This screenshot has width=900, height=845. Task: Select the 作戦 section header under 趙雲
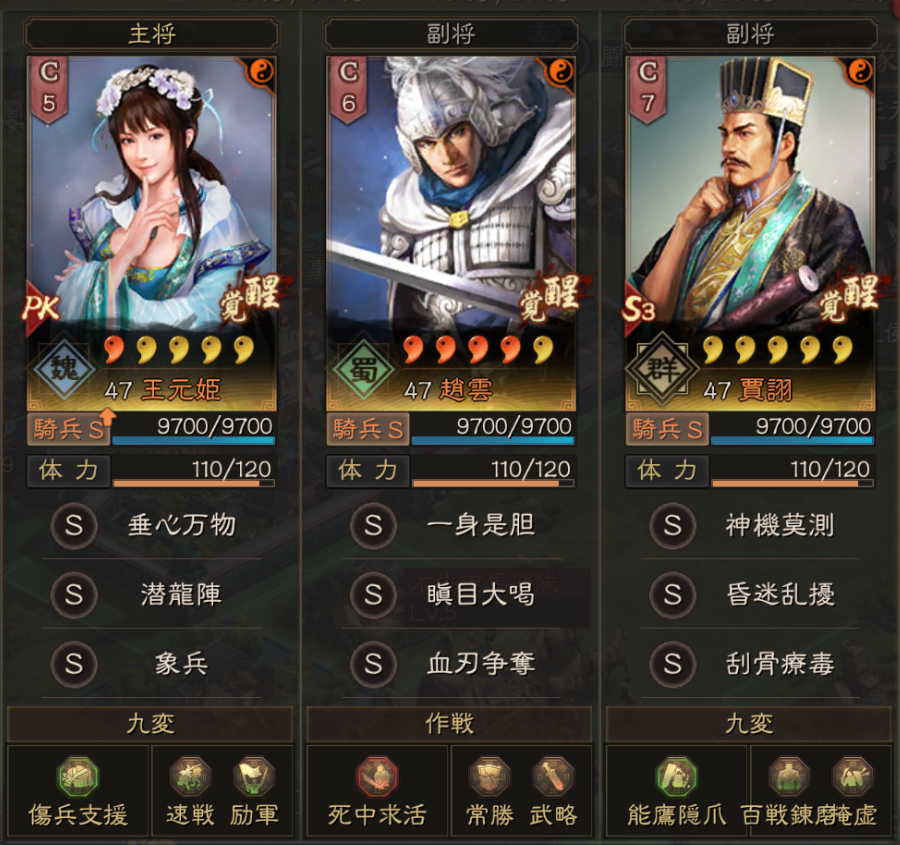(x=449, y=724)
